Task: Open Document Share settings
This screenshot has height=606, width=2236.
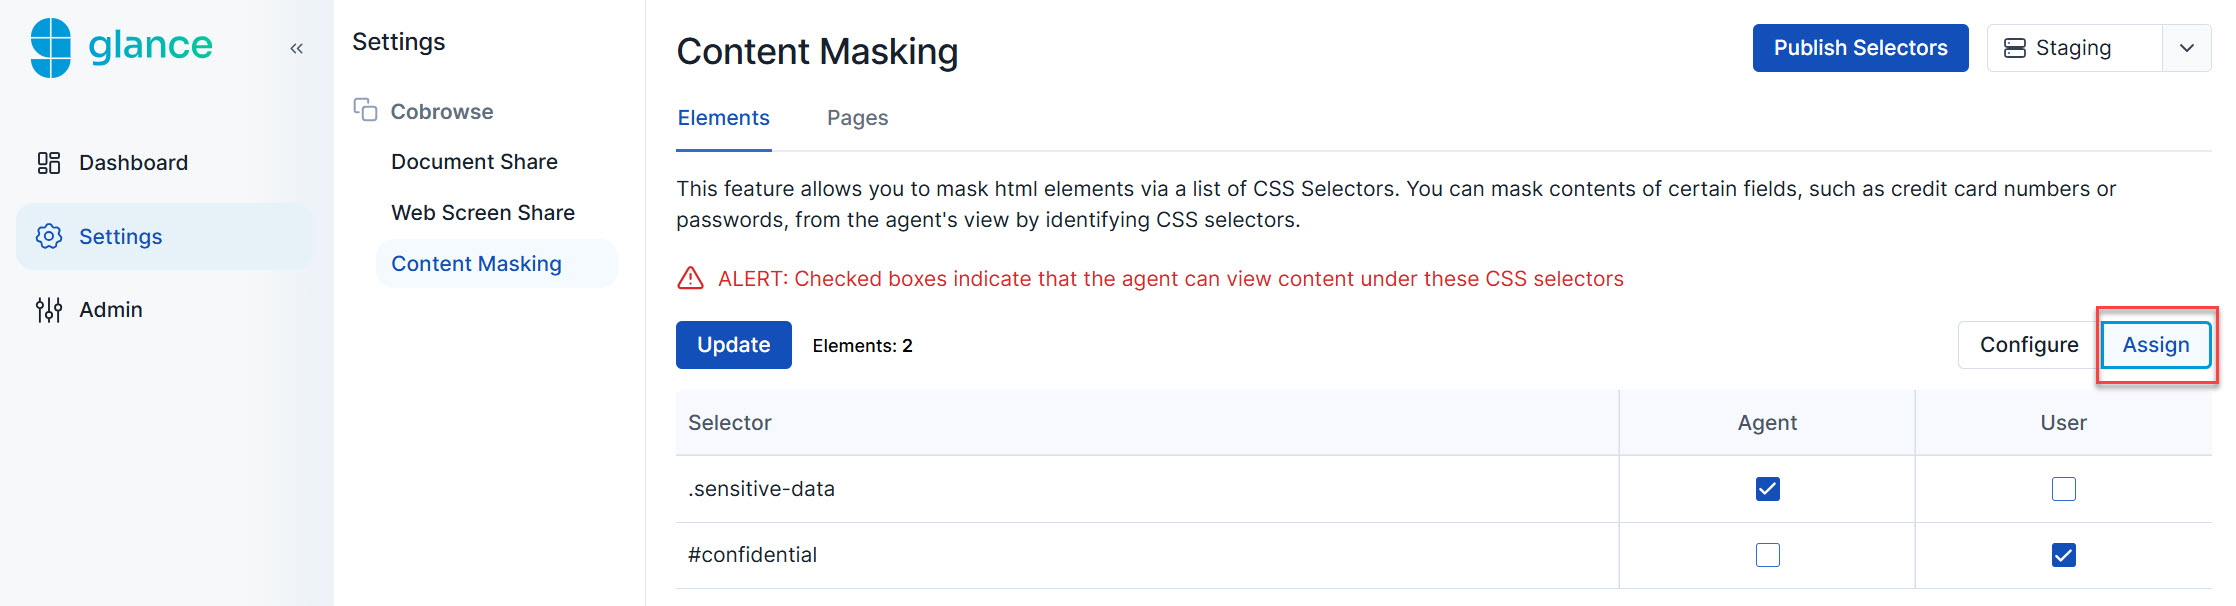Action: (x=474, y=162)
